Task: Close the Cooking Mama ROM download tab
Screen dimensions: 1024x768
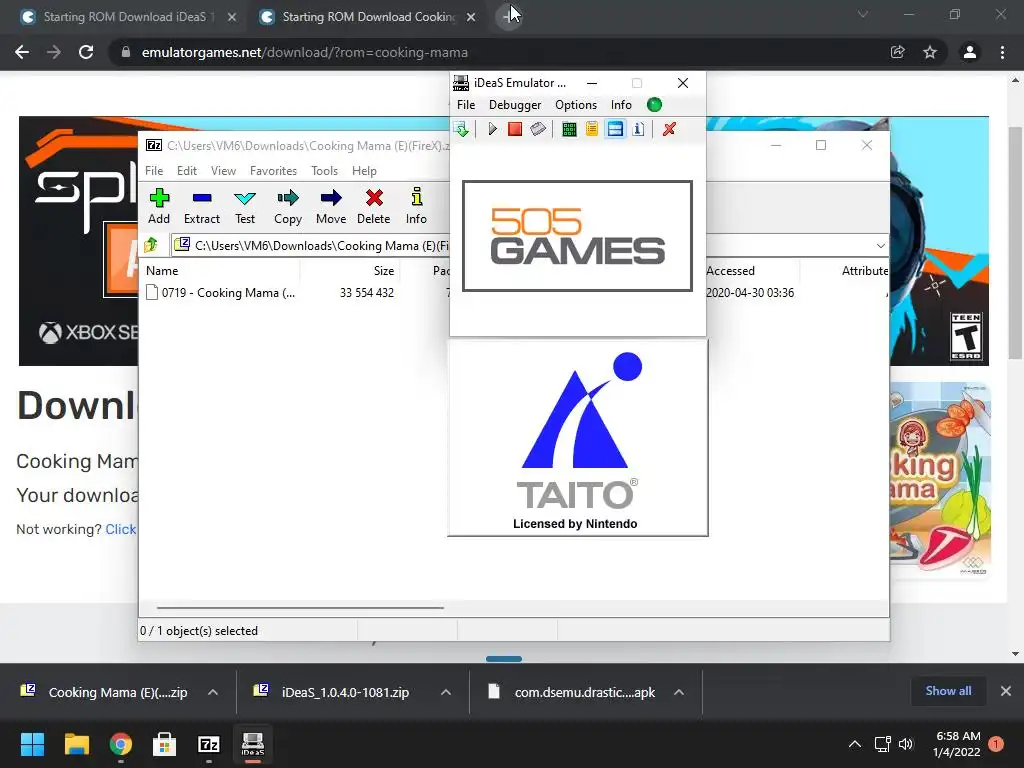Action: click(x=471, y=17)
